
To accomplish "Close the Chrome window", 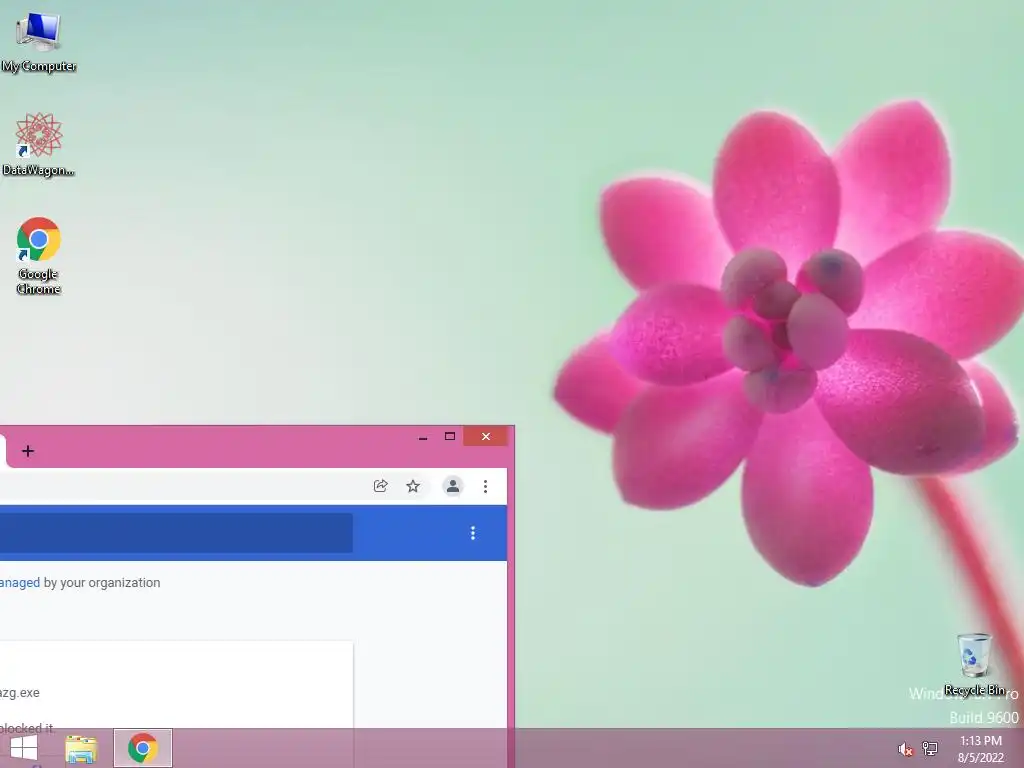I will 485,436.
